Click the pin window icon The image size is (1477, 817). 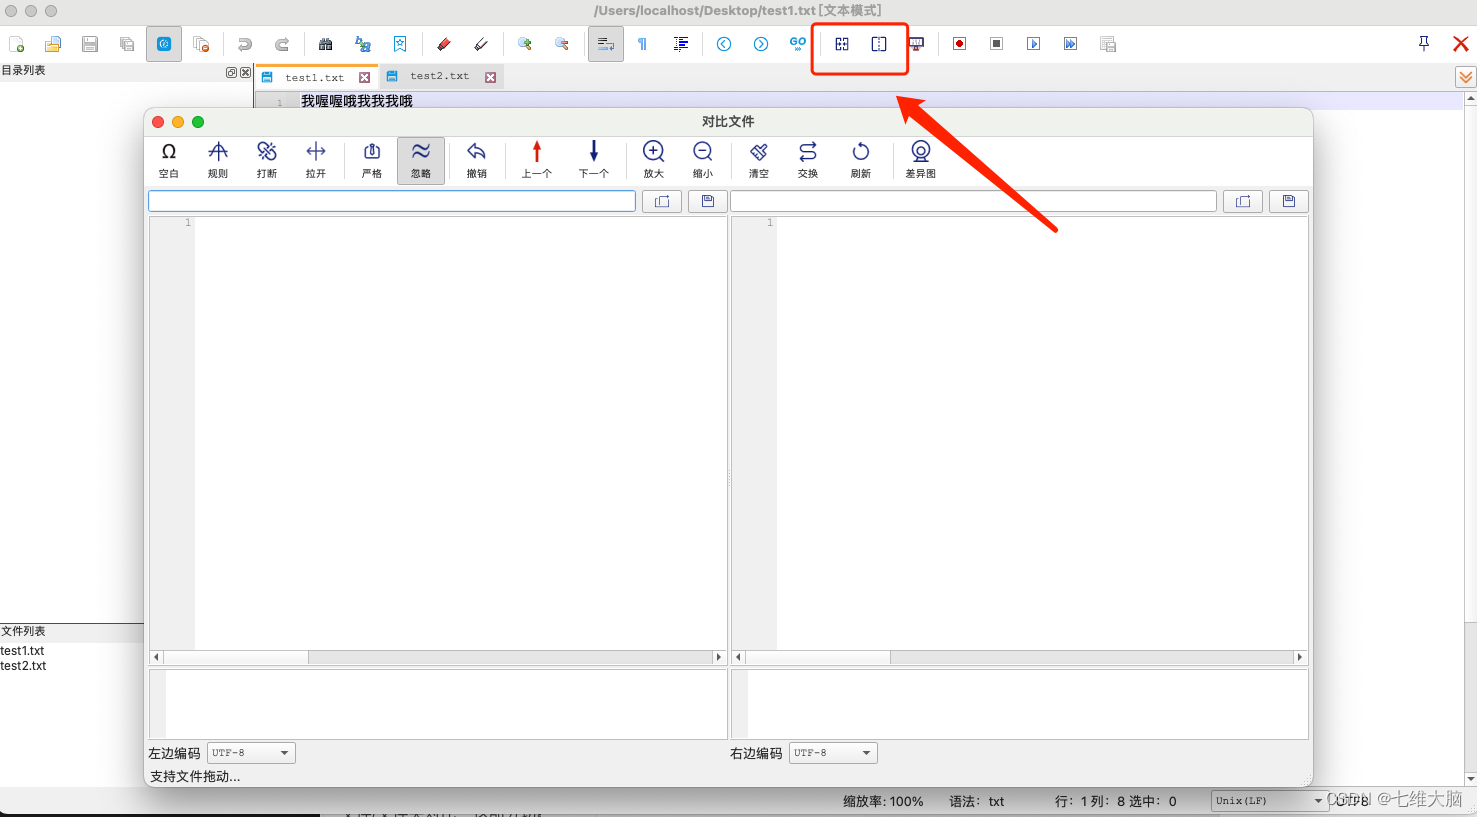click(x=1424, y=43)
